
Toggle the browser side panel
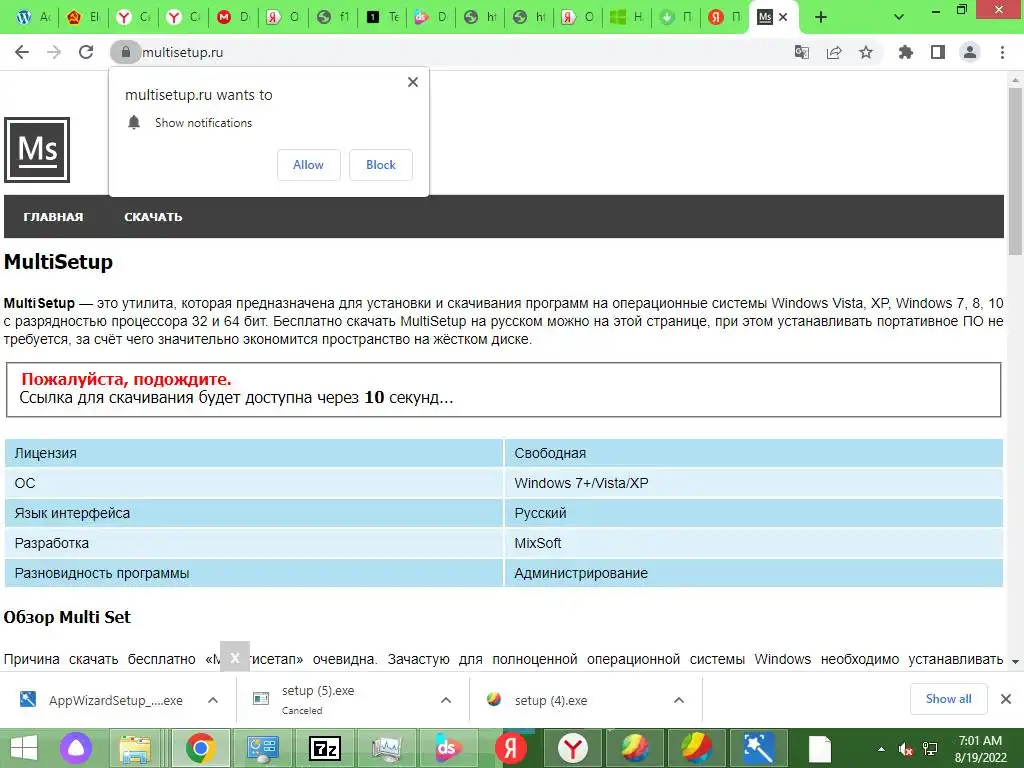pyautogui.click(x=938, y=52)
